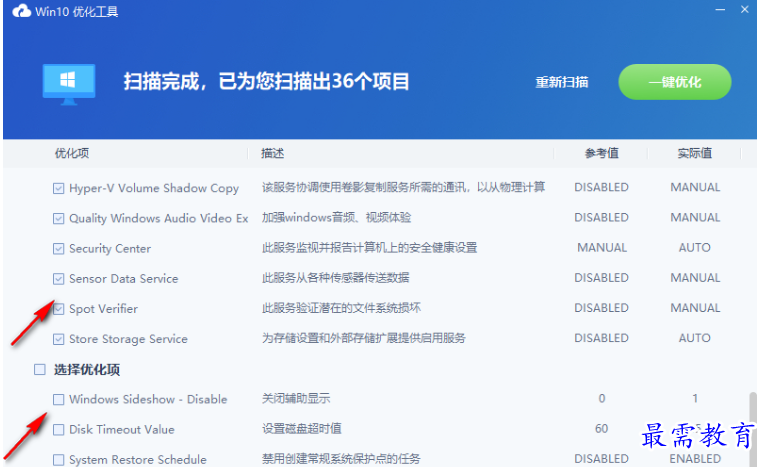
Task: Click the 优化项 column header
Action: [x=72, y=153]
